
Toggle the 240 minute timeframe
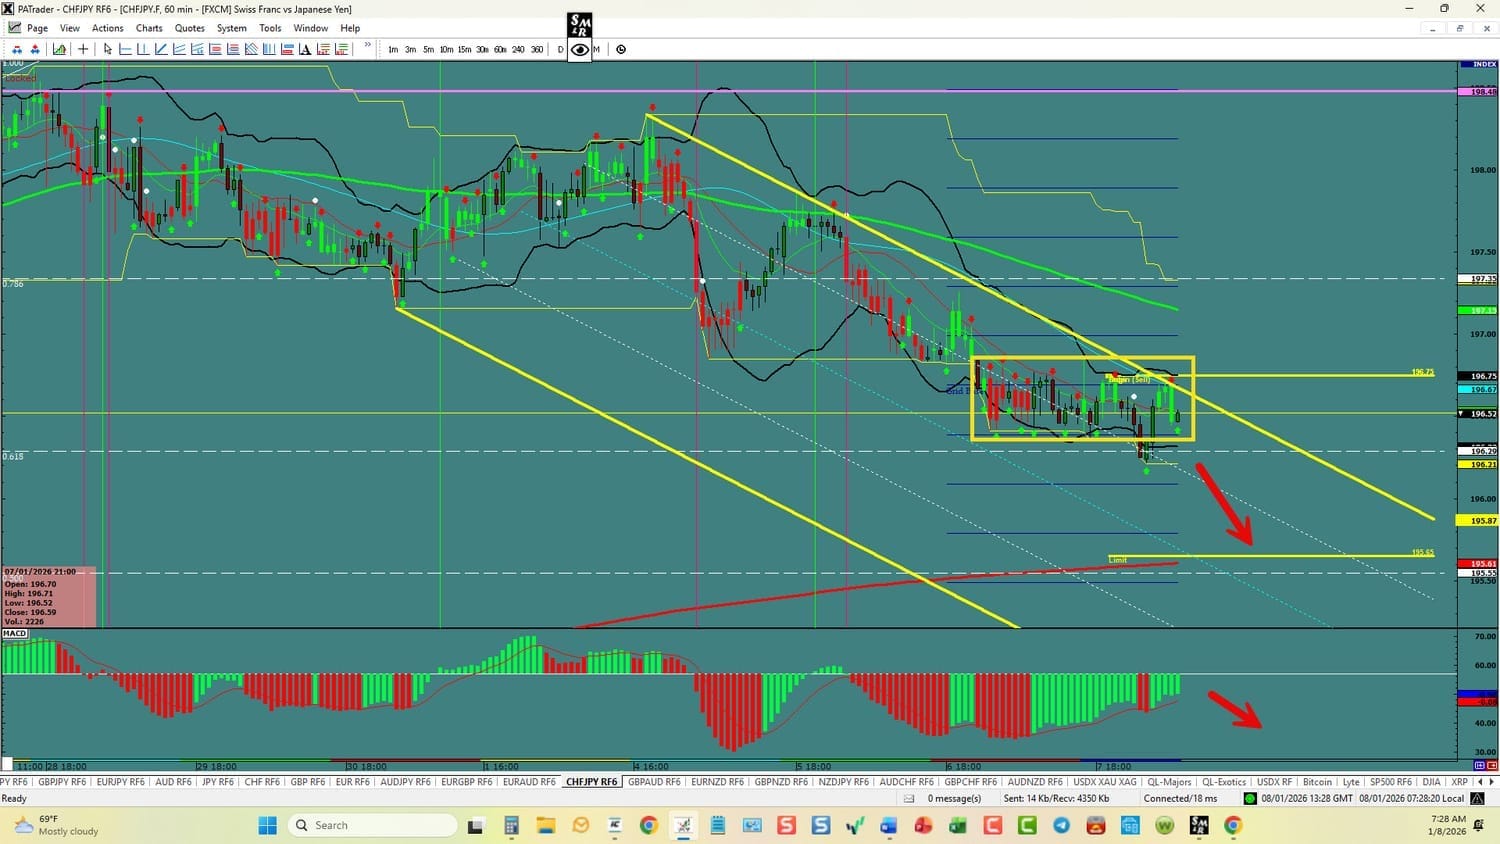click(518, 49)
